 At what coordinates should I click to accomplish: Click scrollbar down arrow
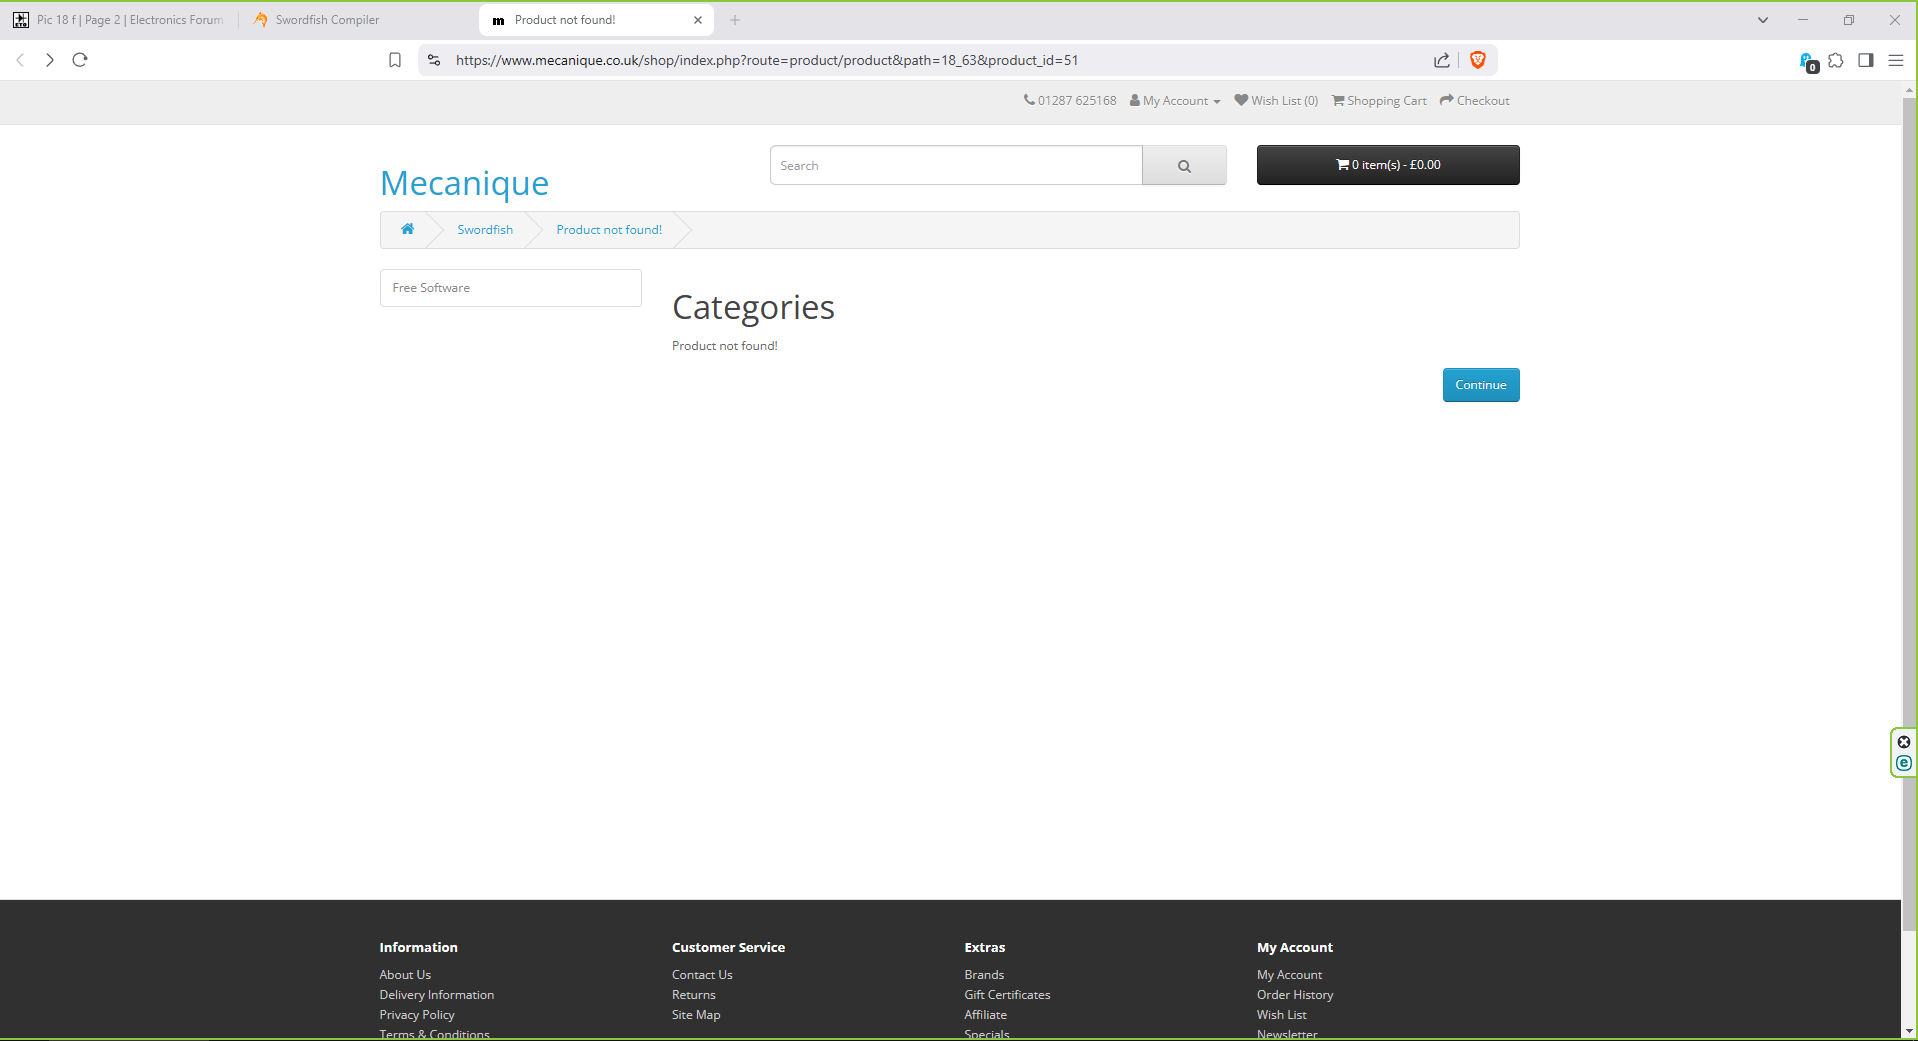click(x=1909, y=1031)
